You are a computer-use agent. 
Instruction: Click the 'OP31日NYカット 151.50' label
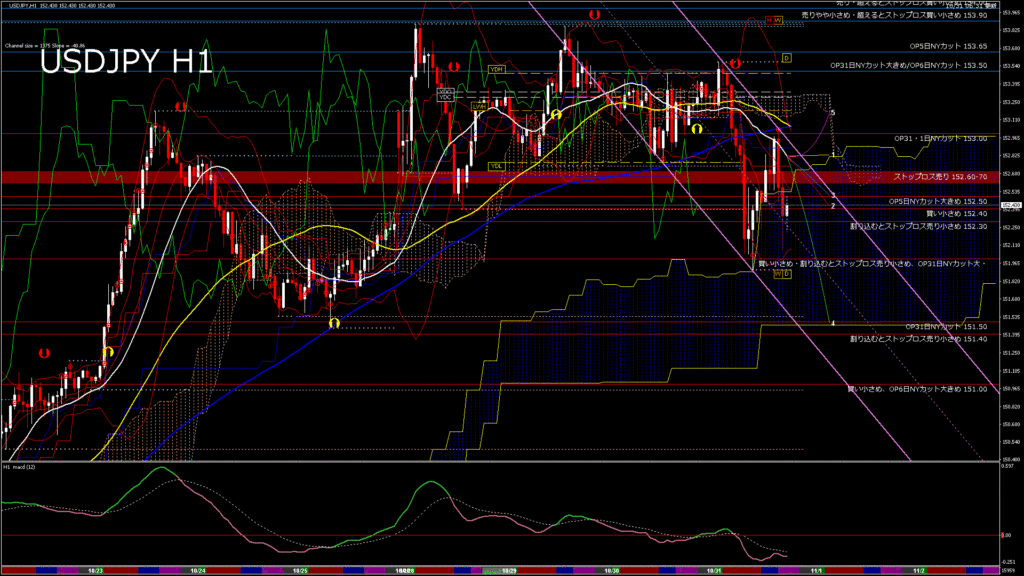[x=946, y=327]
